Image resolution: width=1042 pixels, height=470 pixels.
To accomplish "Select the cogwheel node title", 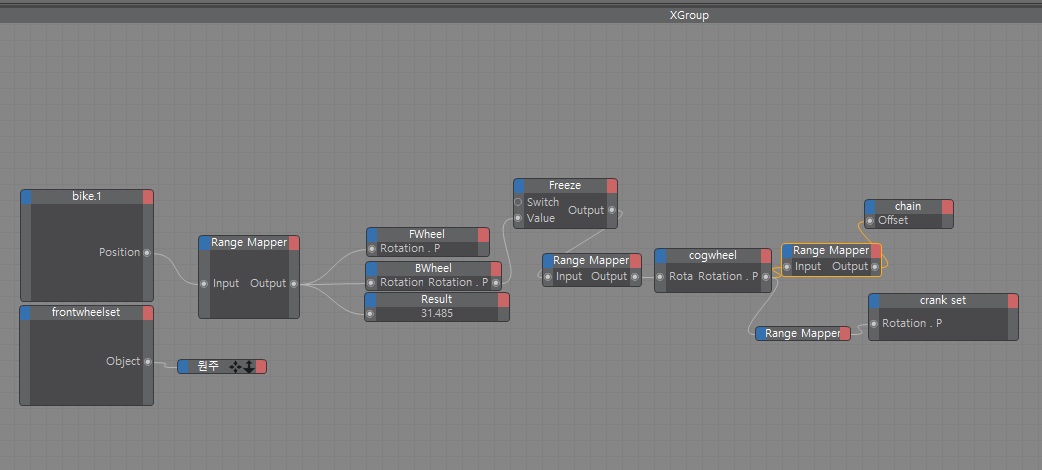I will click(713, 256).
